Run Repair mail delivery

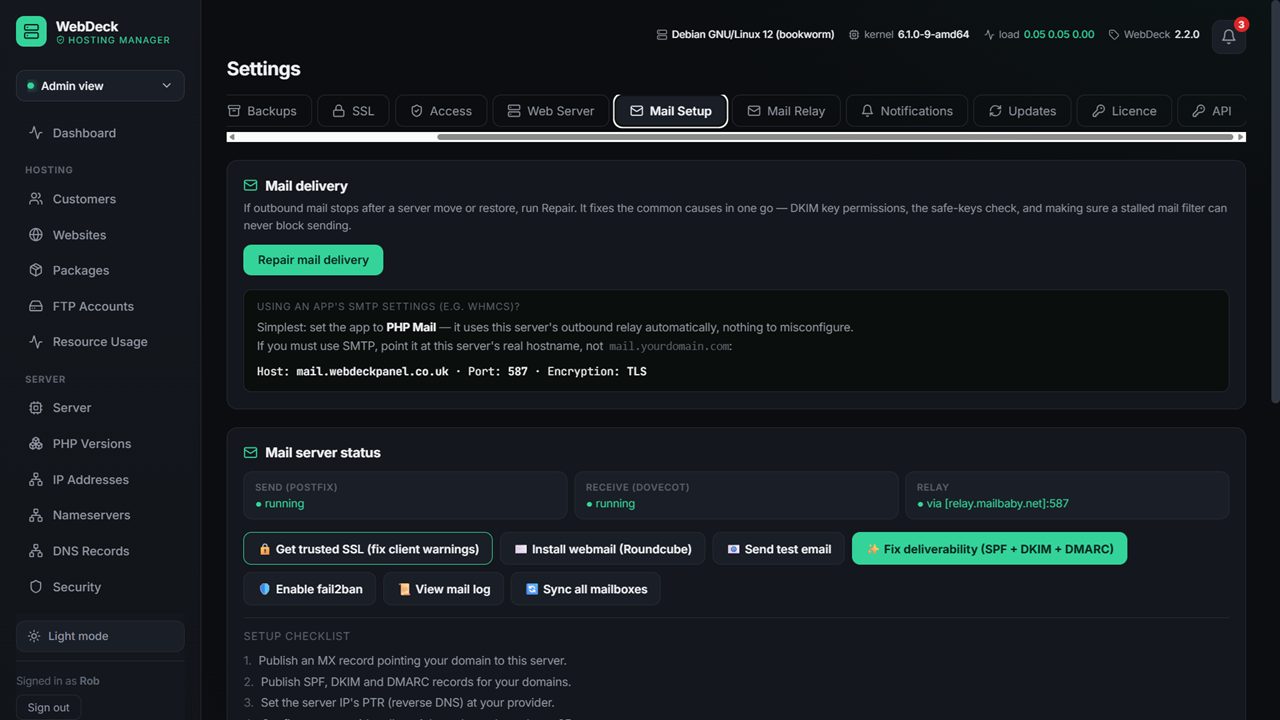point(313,260)
